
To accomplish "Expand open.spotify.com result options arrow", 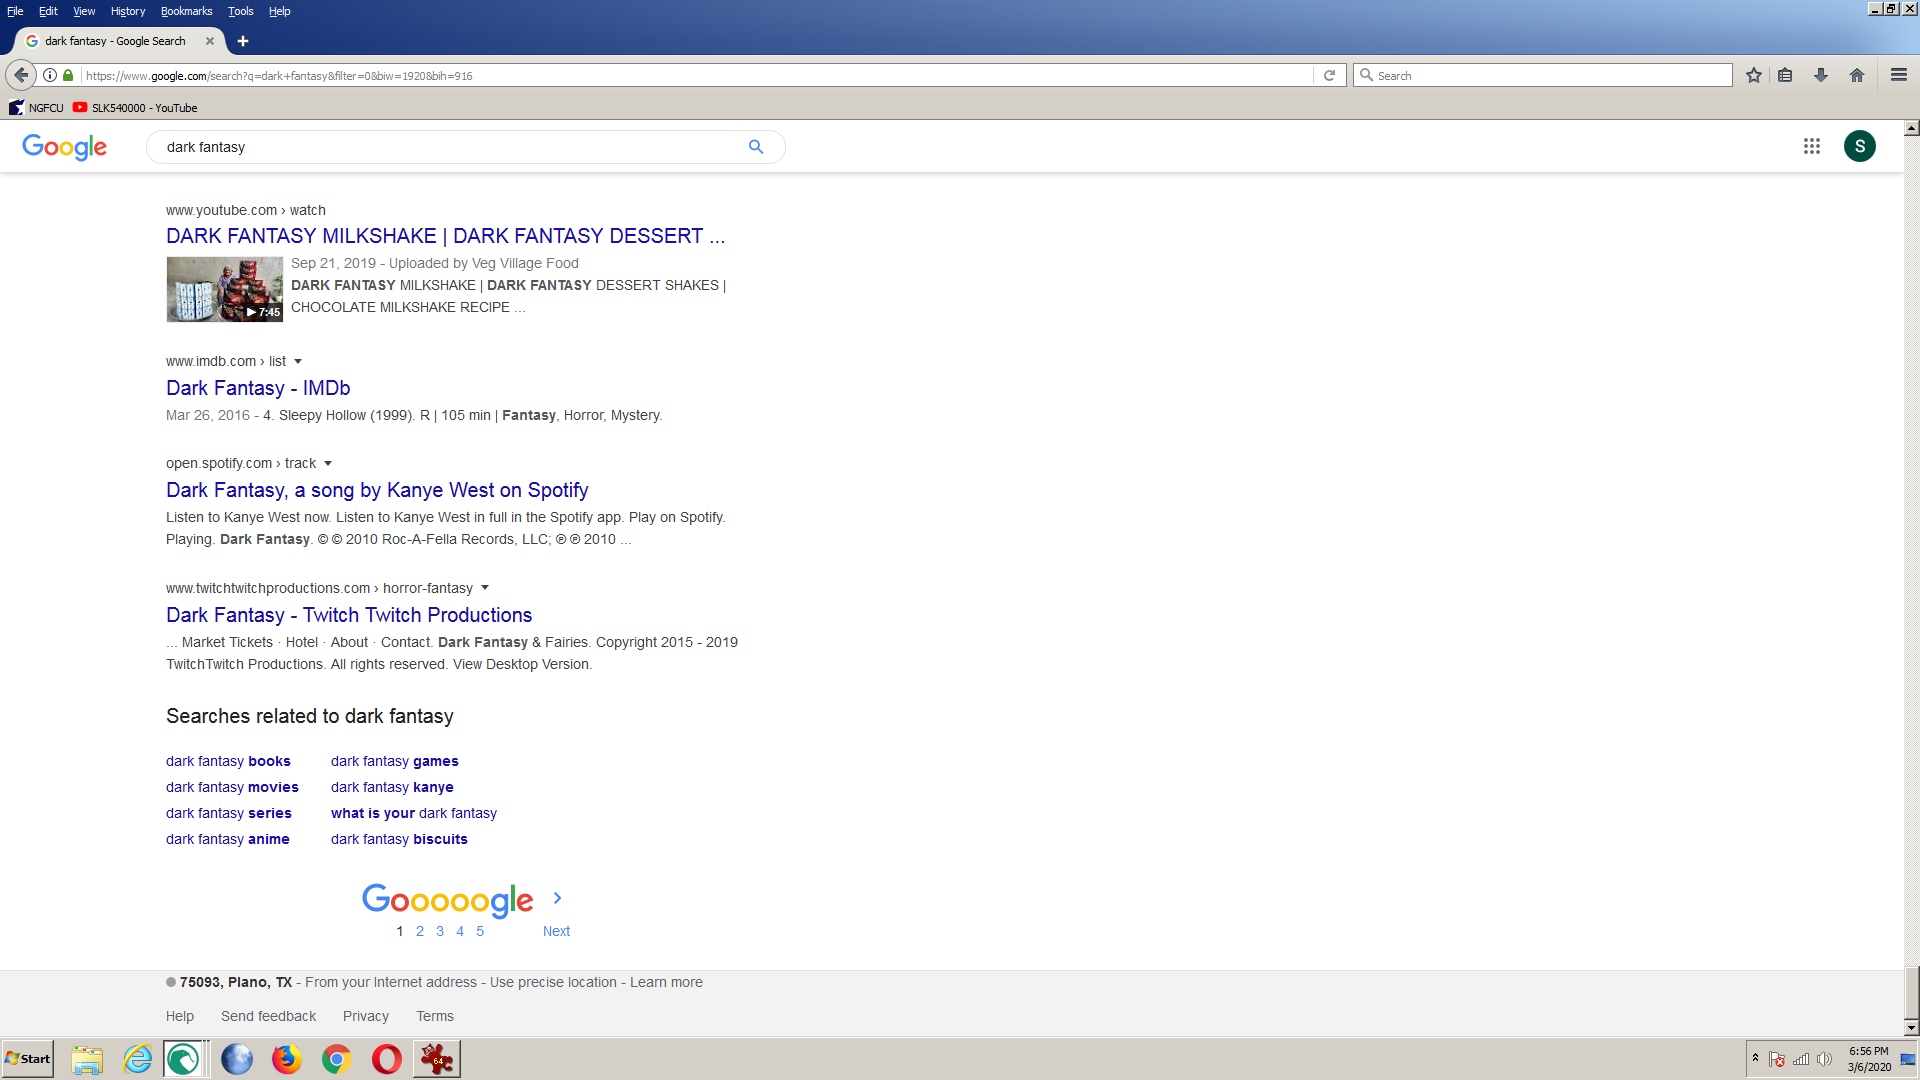I will pos(328,464).
